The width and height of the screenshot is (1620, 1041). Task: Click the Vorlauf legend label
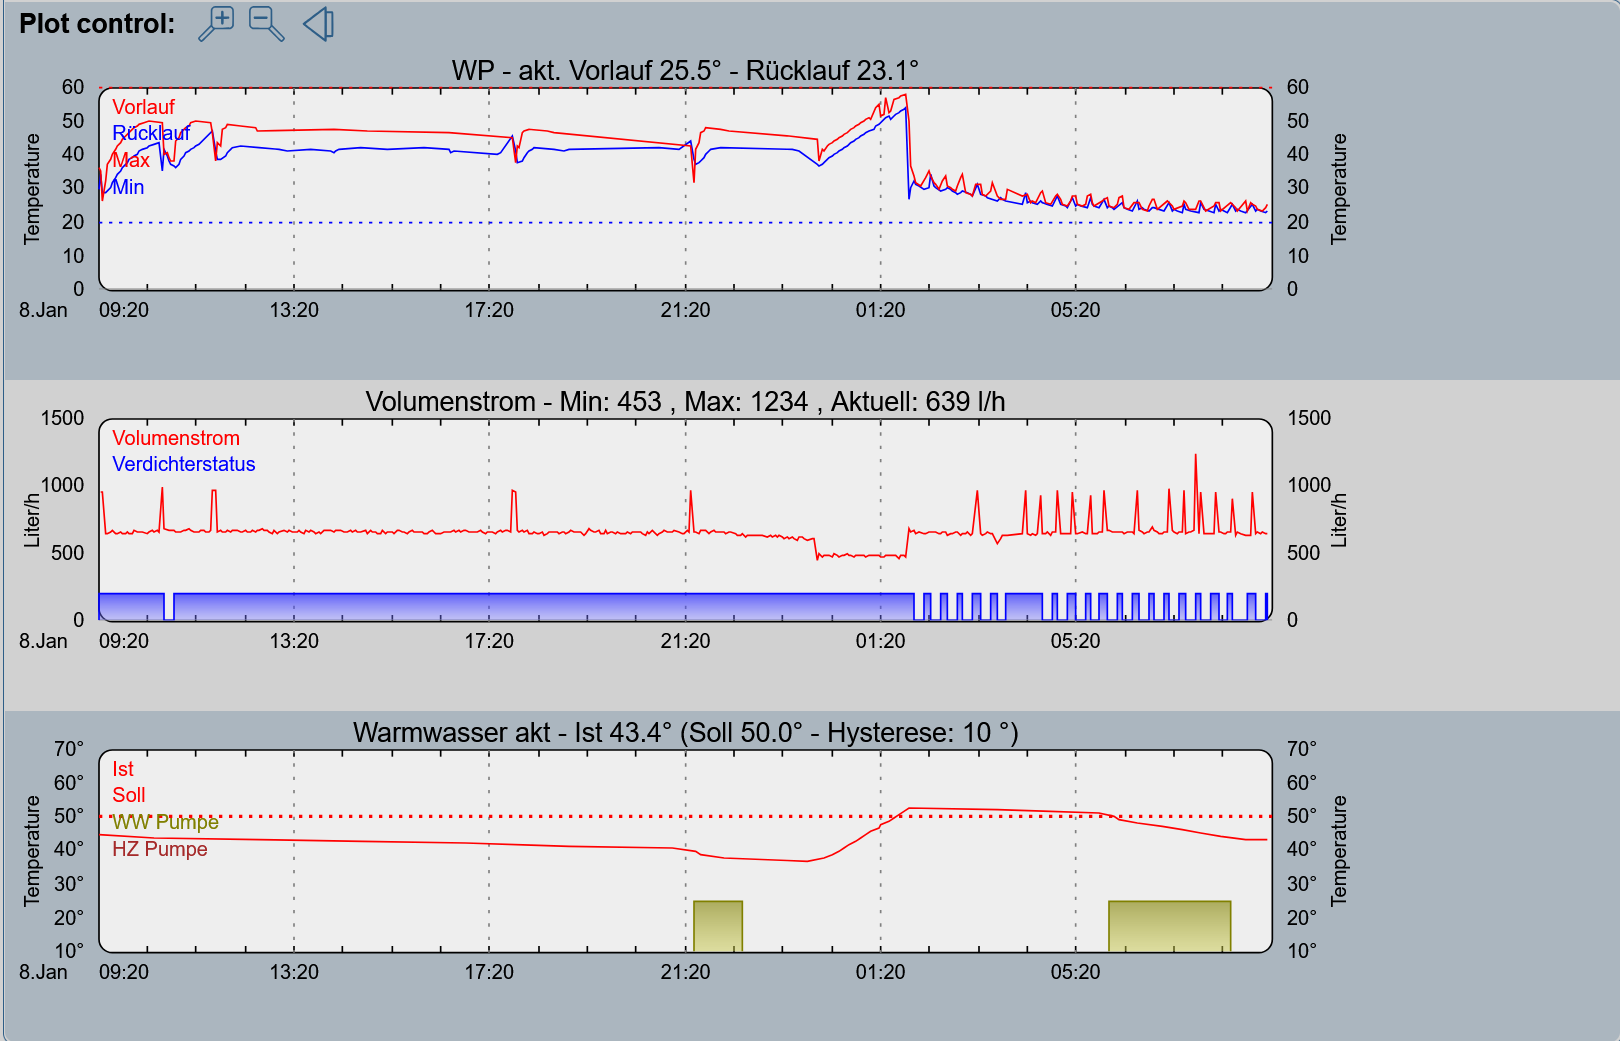click(x=143, y=107)
